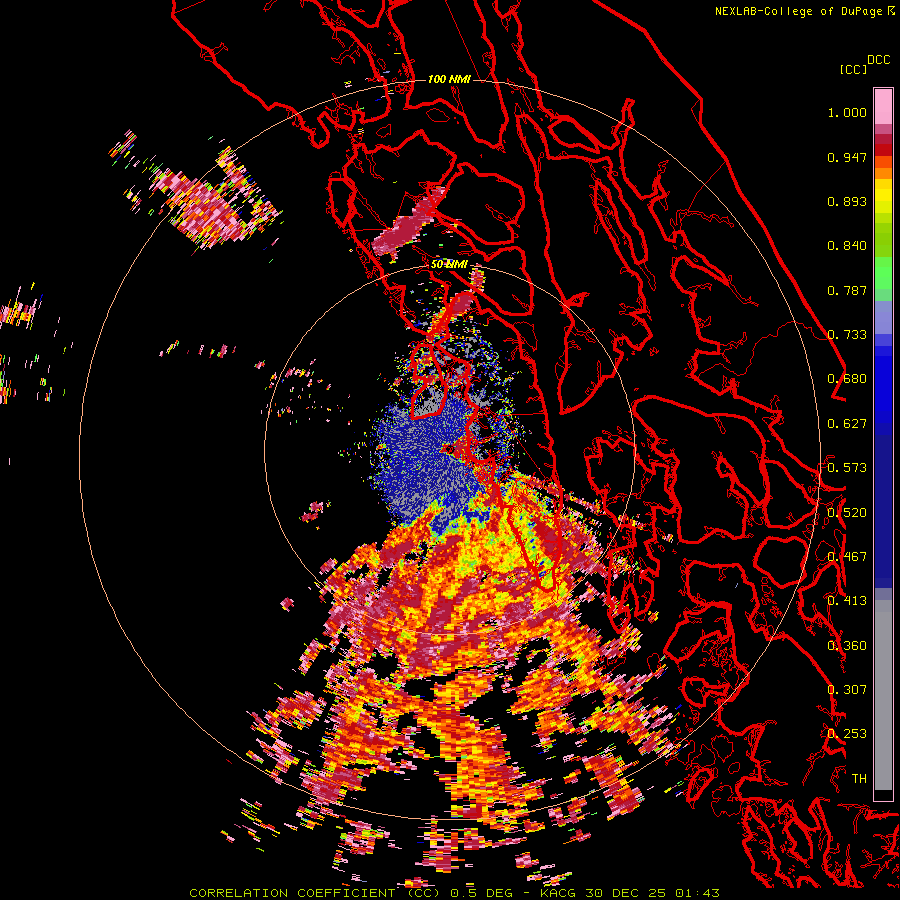Screen dimensions: 900x900
Task: Click the 50 NMI range ring label
Action: (449, 264)
